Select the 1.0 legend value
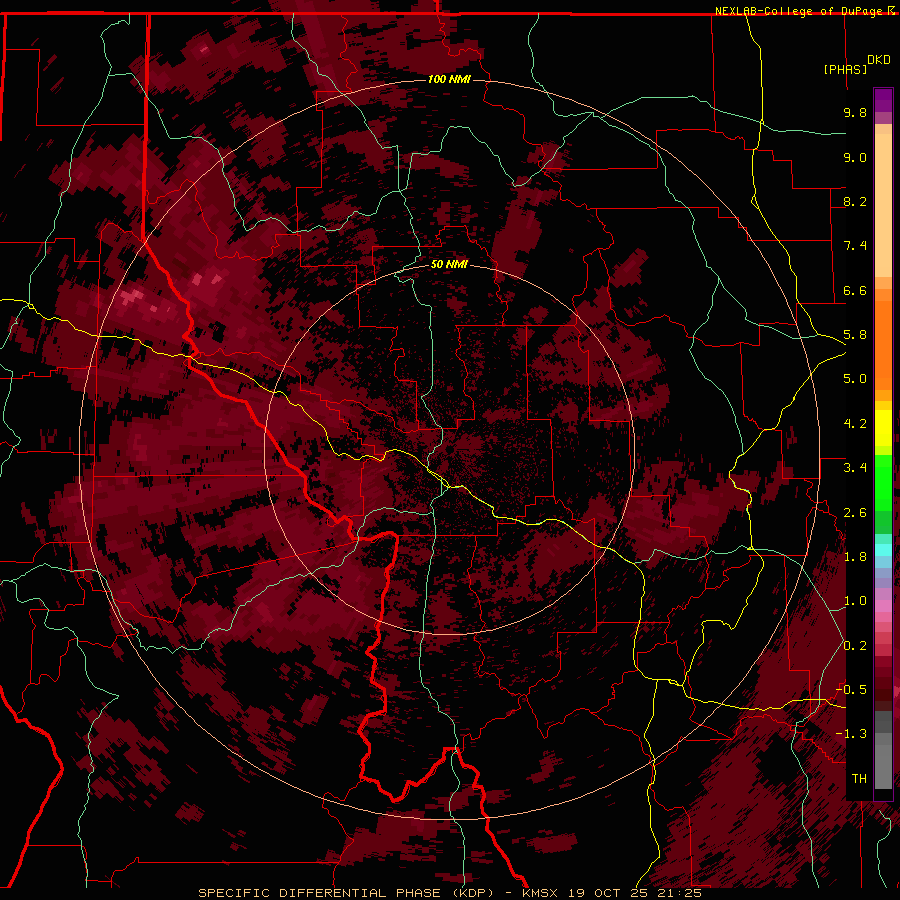The width and height of the screenshot is (900, 900). click(855, 601)
